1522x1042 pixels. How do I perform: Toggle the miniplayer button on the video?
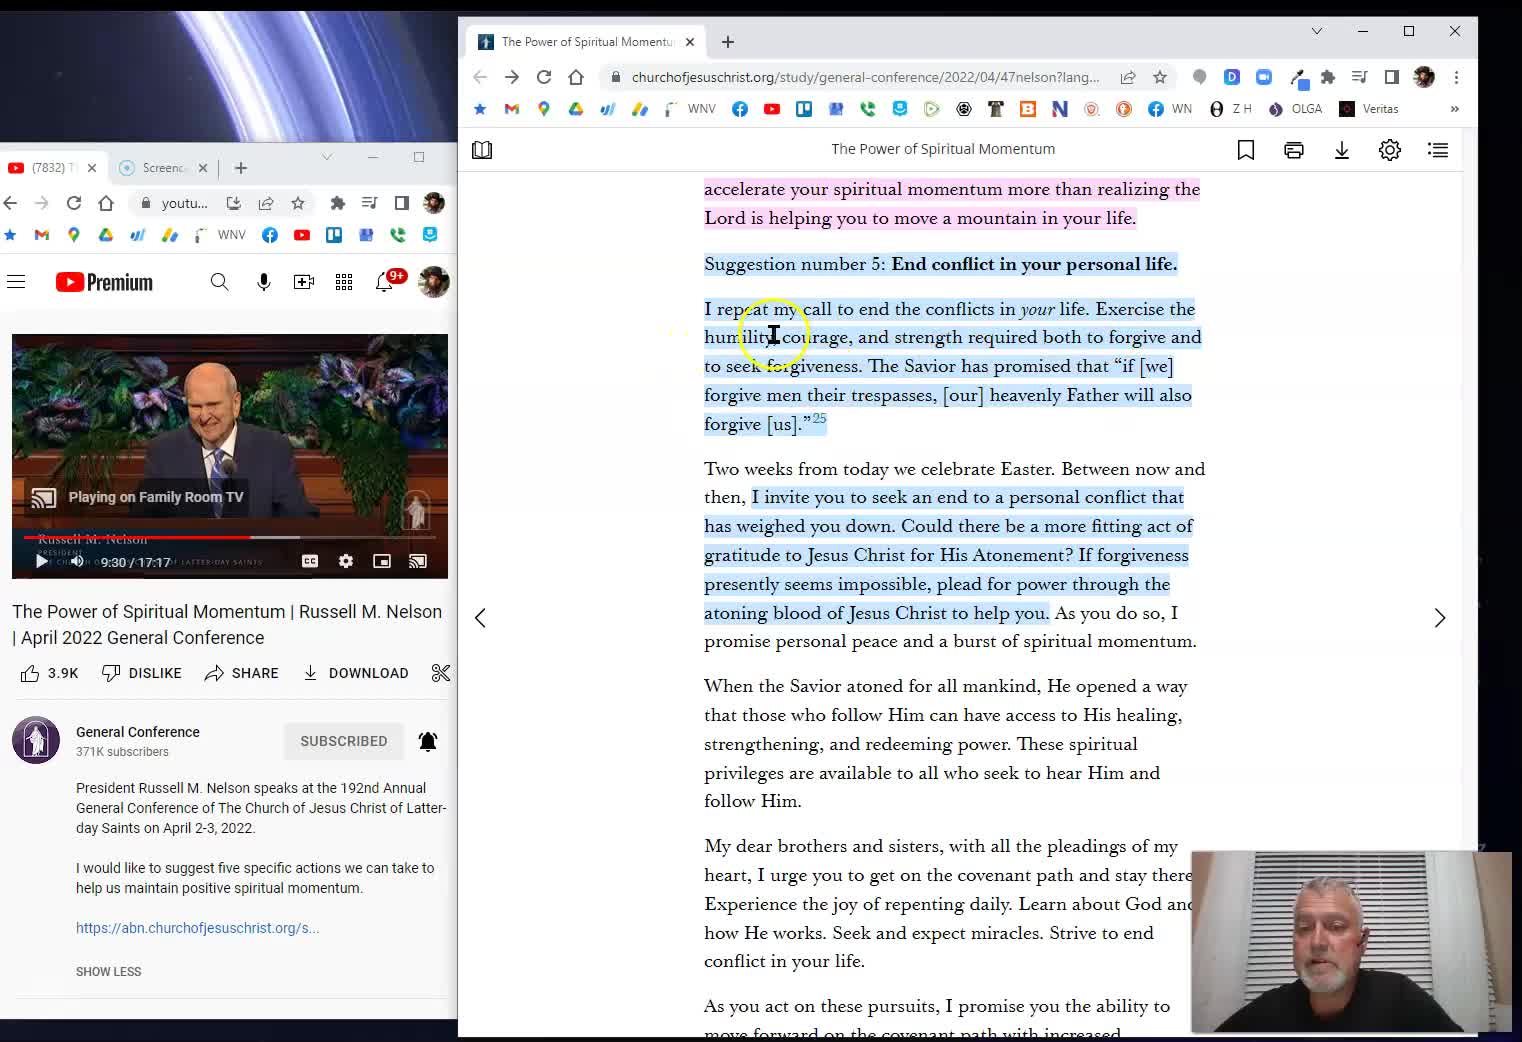click(382, 561)
